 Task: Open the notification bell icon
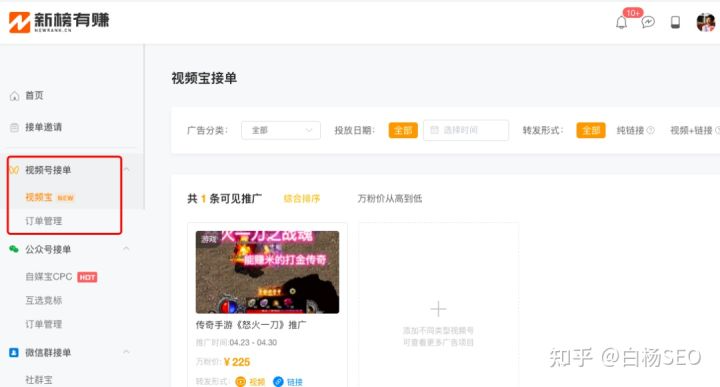tap(621, 22)
